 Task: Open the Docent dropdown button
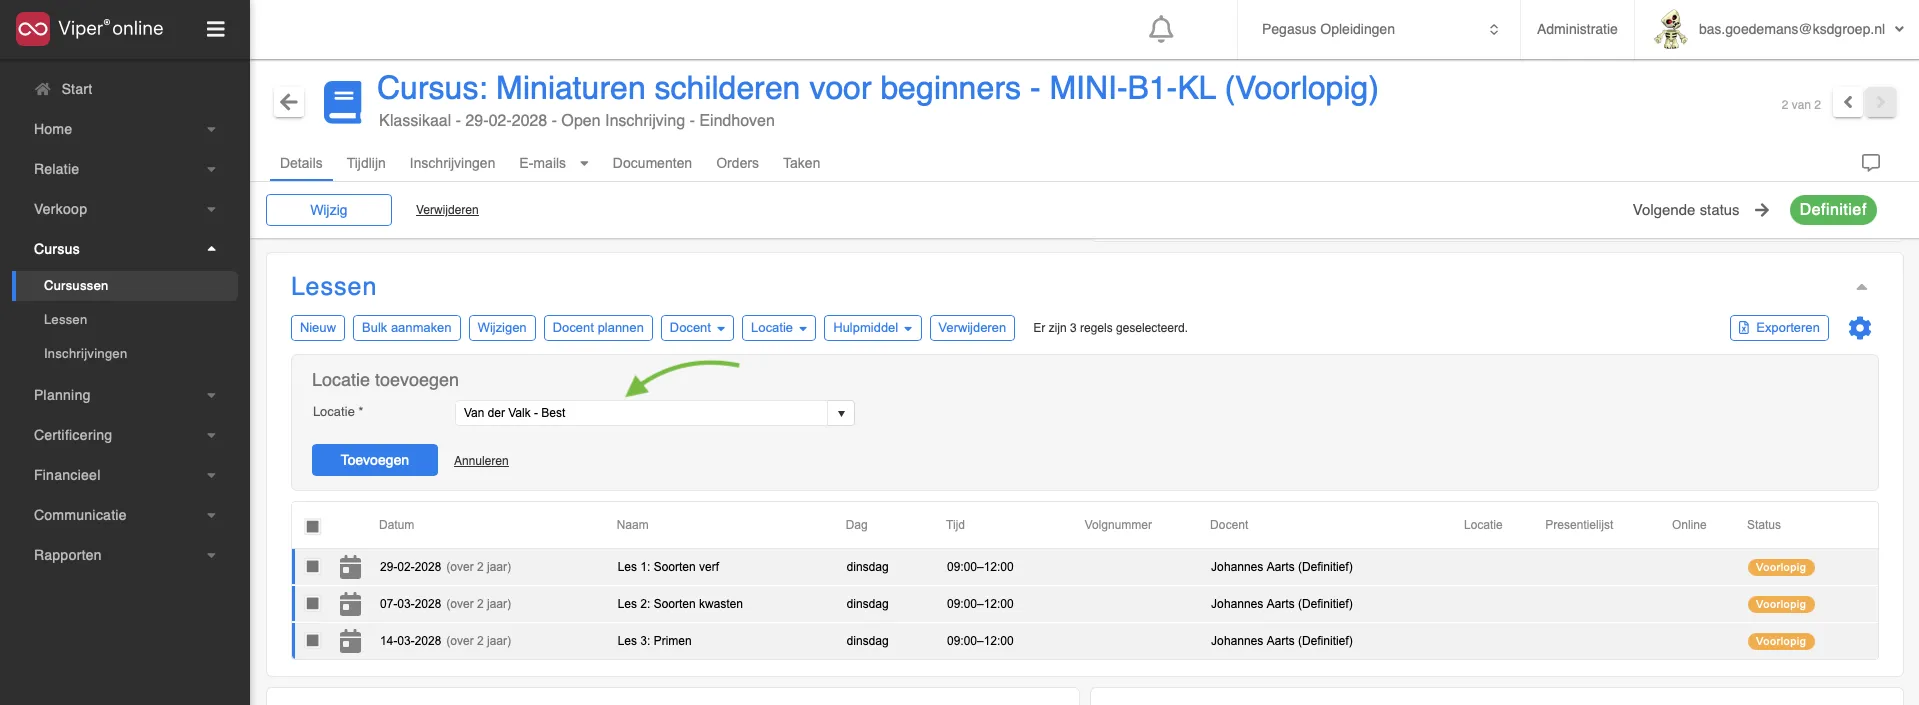697,328
